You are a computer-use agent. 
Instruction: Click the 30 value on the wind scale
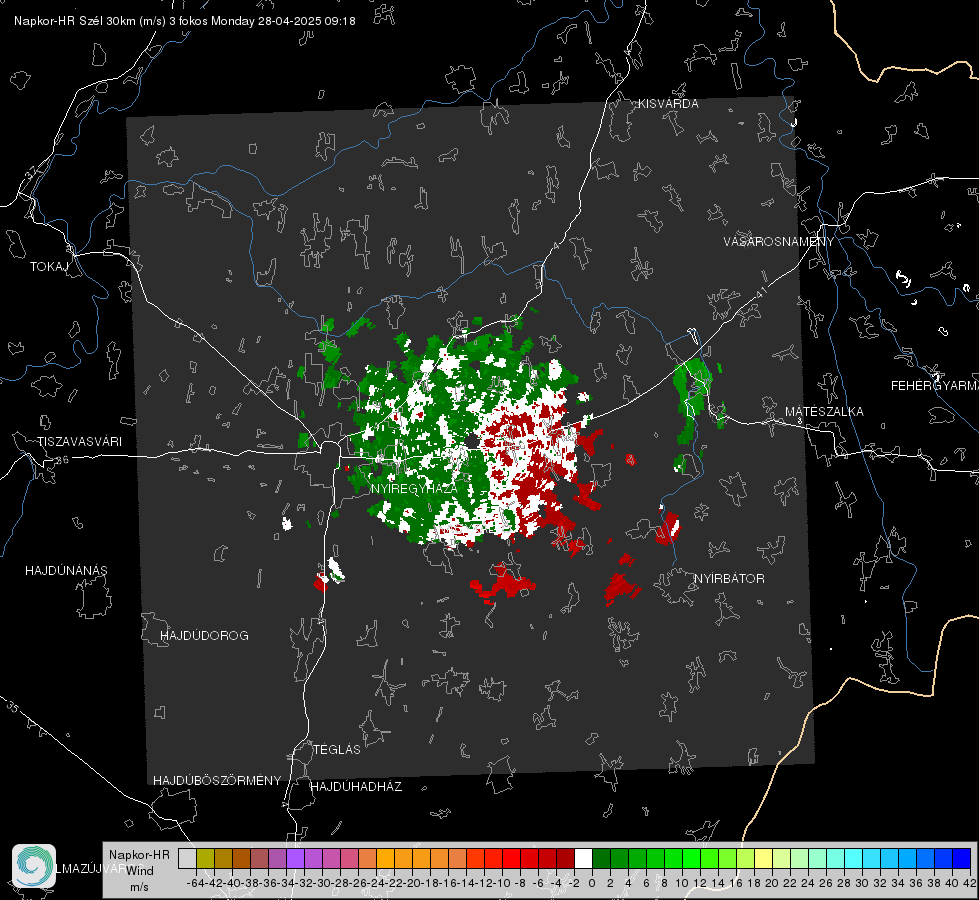click(x=862, y=883)
